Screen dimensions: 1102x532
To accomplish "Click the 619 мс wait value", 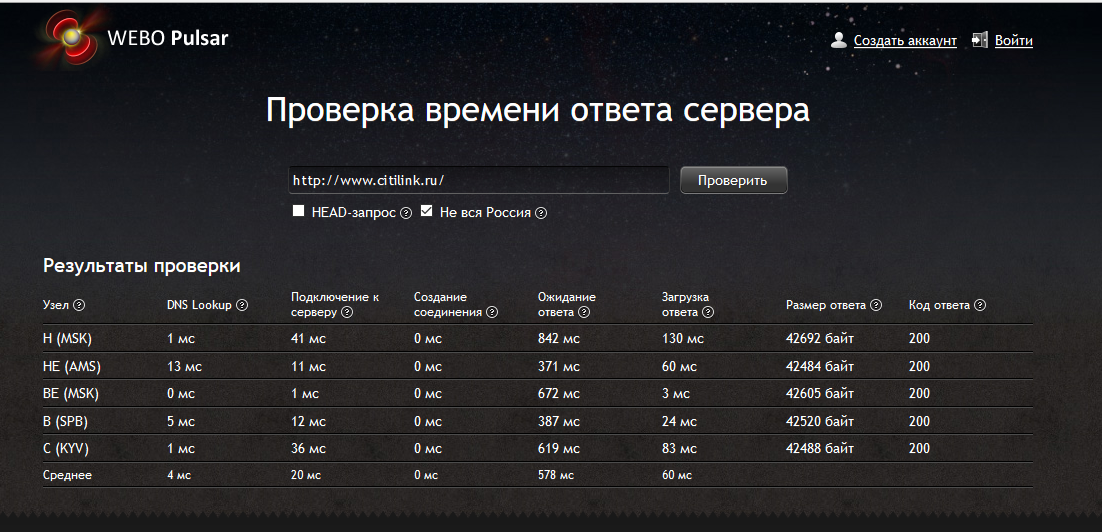I will tap(559, 448).
